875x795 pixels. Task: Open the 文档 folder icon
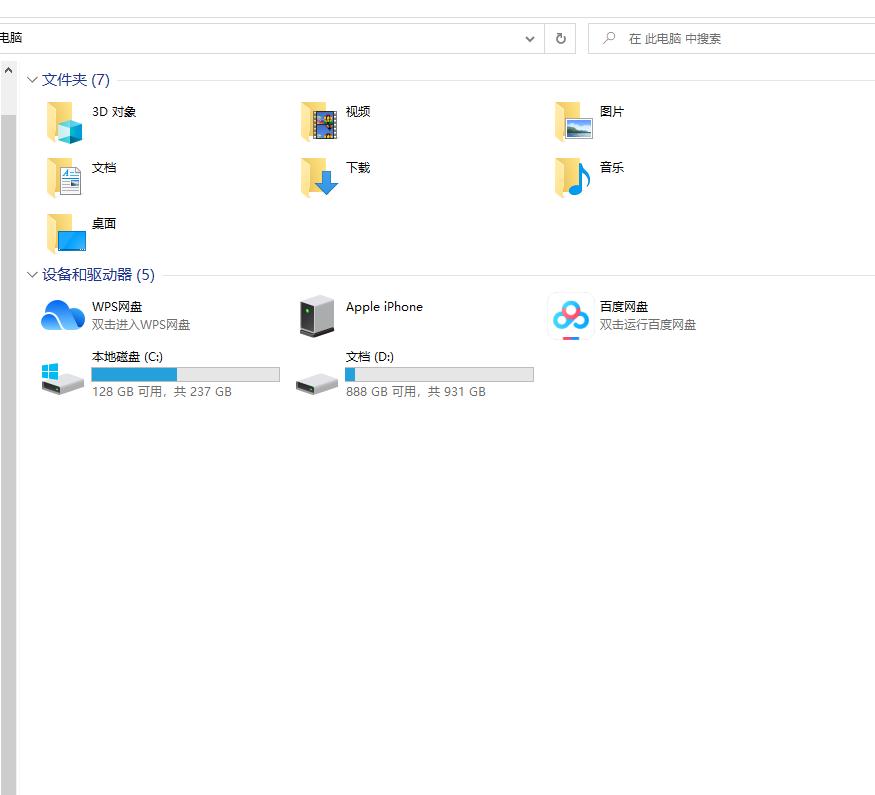point(65,177)
